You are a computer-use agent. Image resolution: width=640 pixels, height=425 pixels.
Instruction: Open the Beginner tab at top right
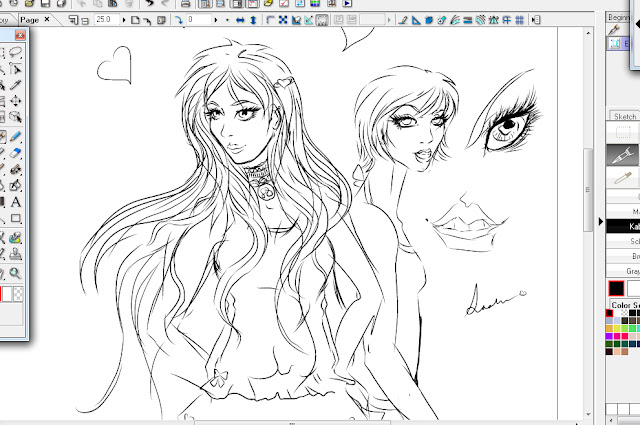619,18
